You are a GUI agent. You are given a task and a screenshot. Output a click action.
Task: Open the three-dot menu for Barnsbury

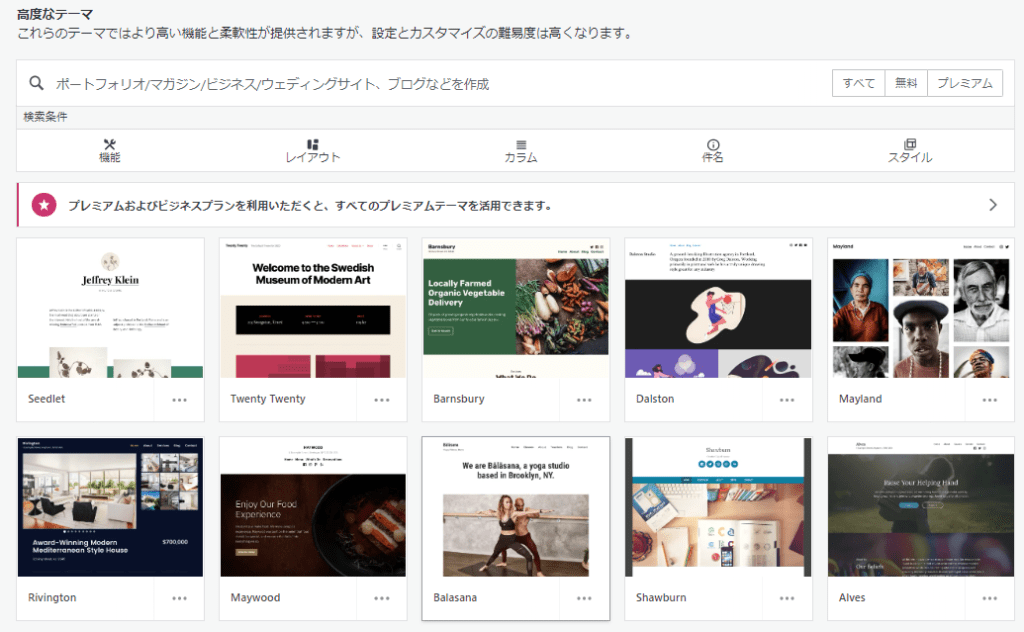[x=584, y=400]
